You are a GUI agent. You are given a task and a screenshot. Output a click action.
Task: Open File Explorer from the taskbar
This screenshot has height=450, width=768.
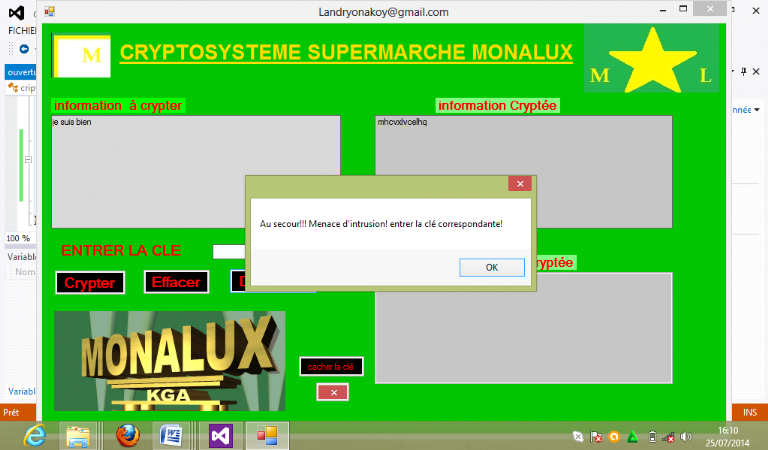click(x=78, y=435)
